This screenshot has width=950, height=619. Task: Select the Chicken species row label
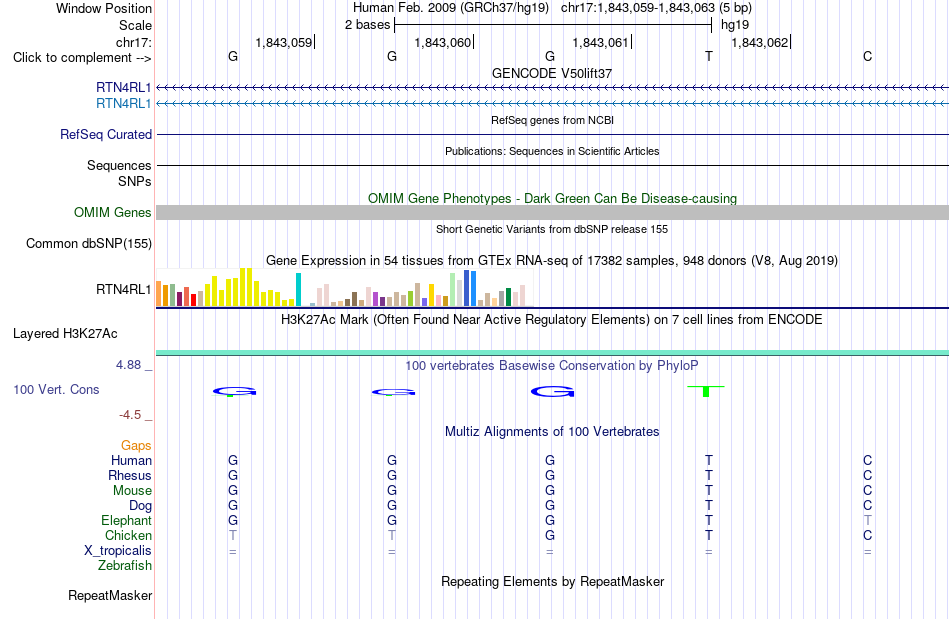(128, 535)
